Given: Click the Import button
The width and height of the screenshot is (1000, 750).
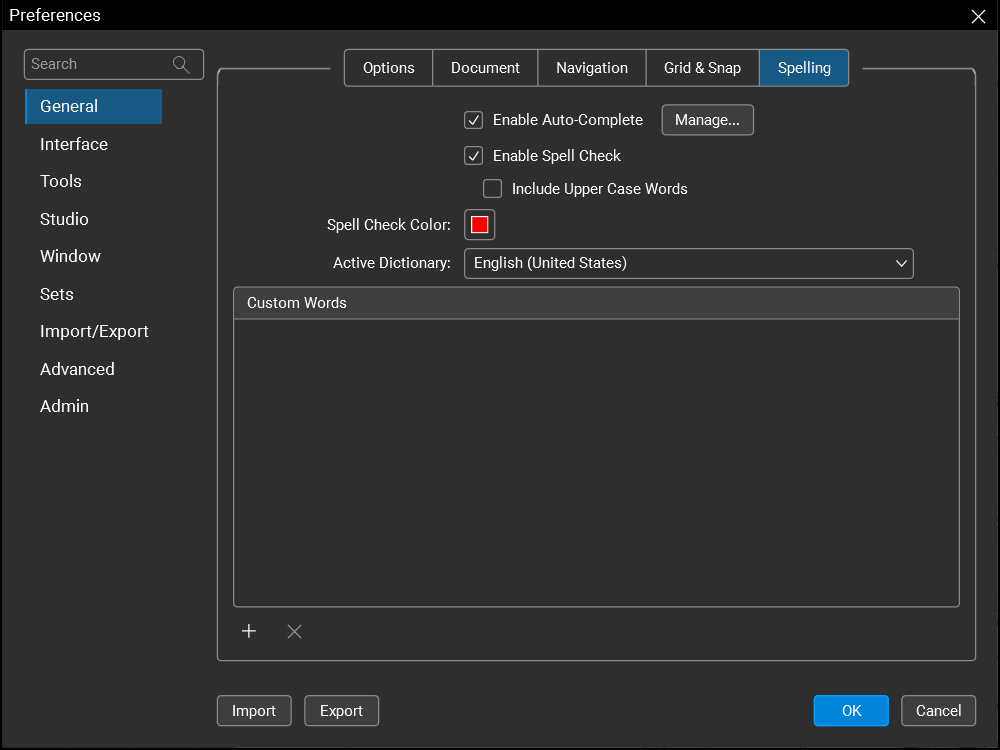Looking at the screenshot, I should 254,711.
